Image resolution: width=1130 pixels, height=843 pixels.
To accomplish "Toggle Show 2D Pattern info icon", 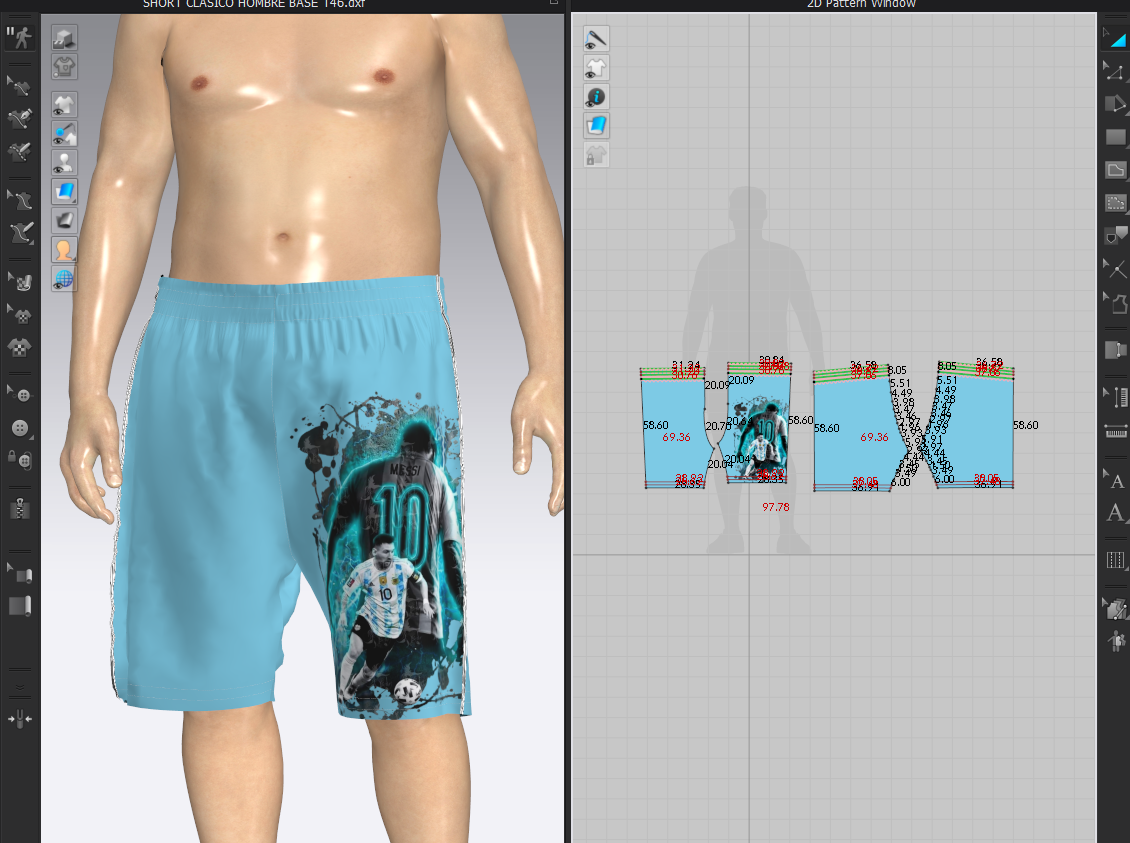I will pyautogui.click(x=596, y=96).
